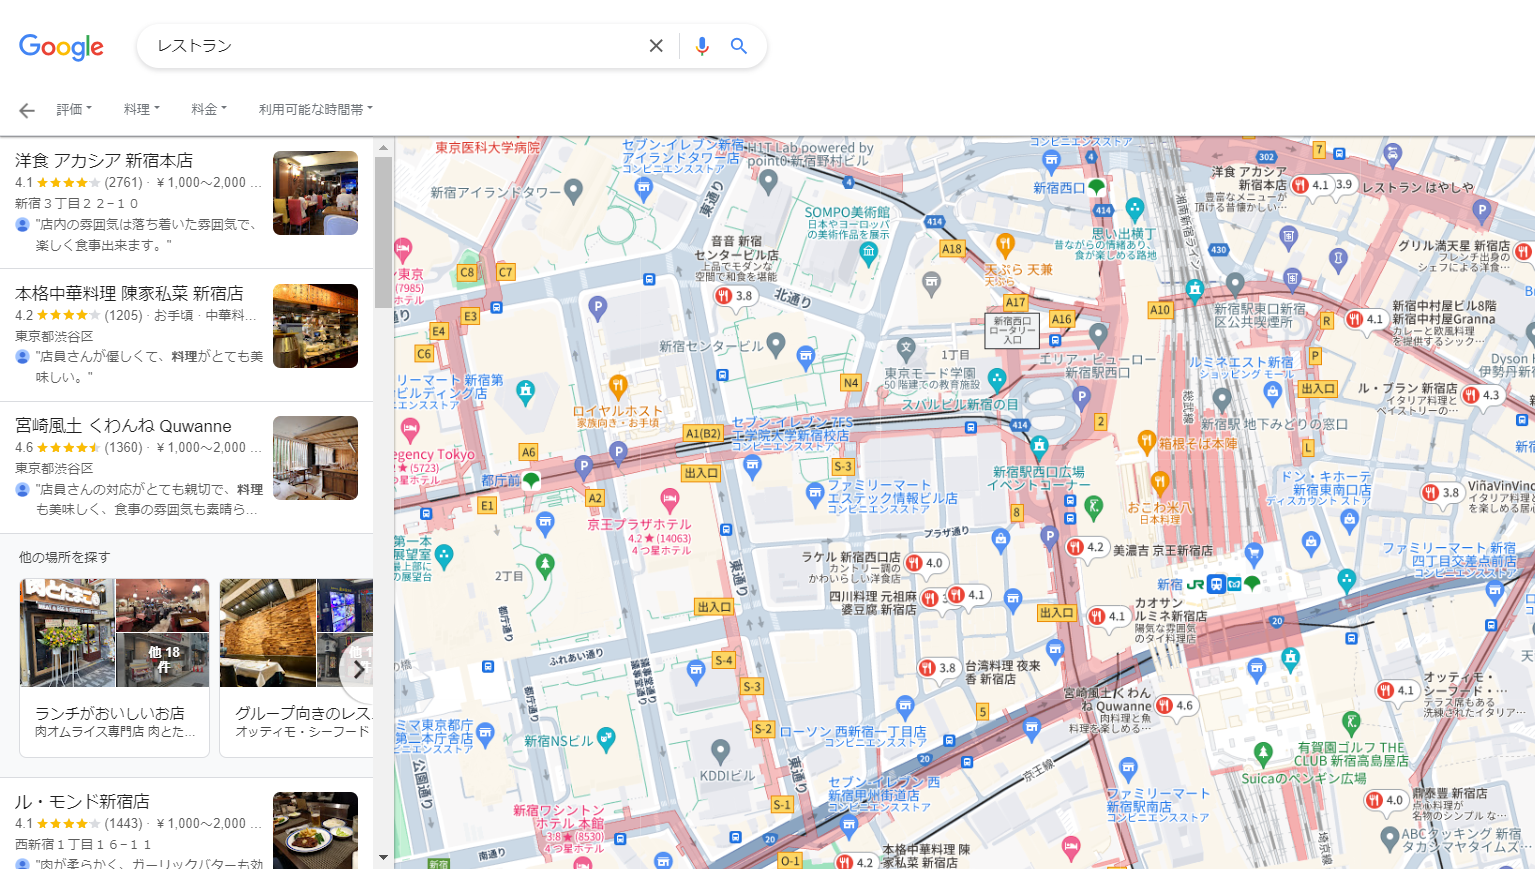This screenshot has width=1535, height=869.
Task: Clear the search box with X icon
Action: [656, 46]
